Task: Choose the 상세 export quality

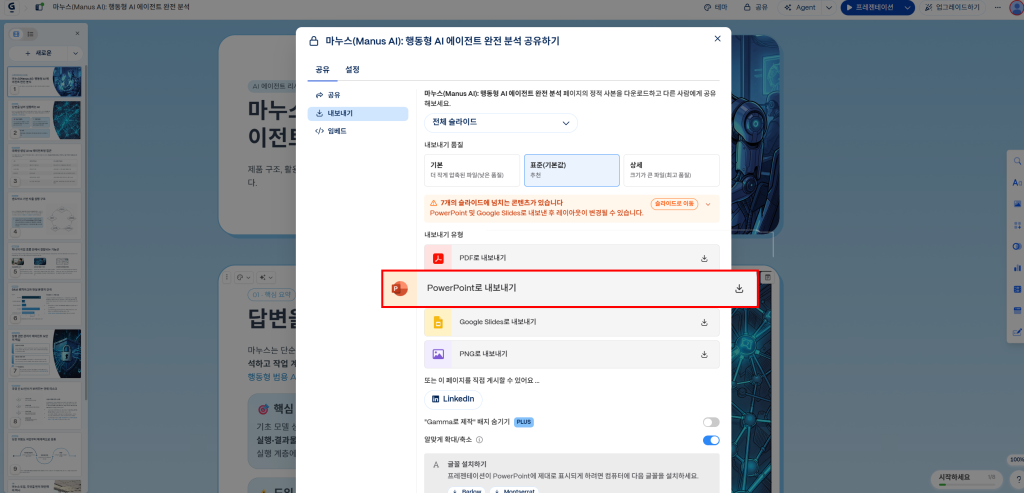Action: (671, 170)
